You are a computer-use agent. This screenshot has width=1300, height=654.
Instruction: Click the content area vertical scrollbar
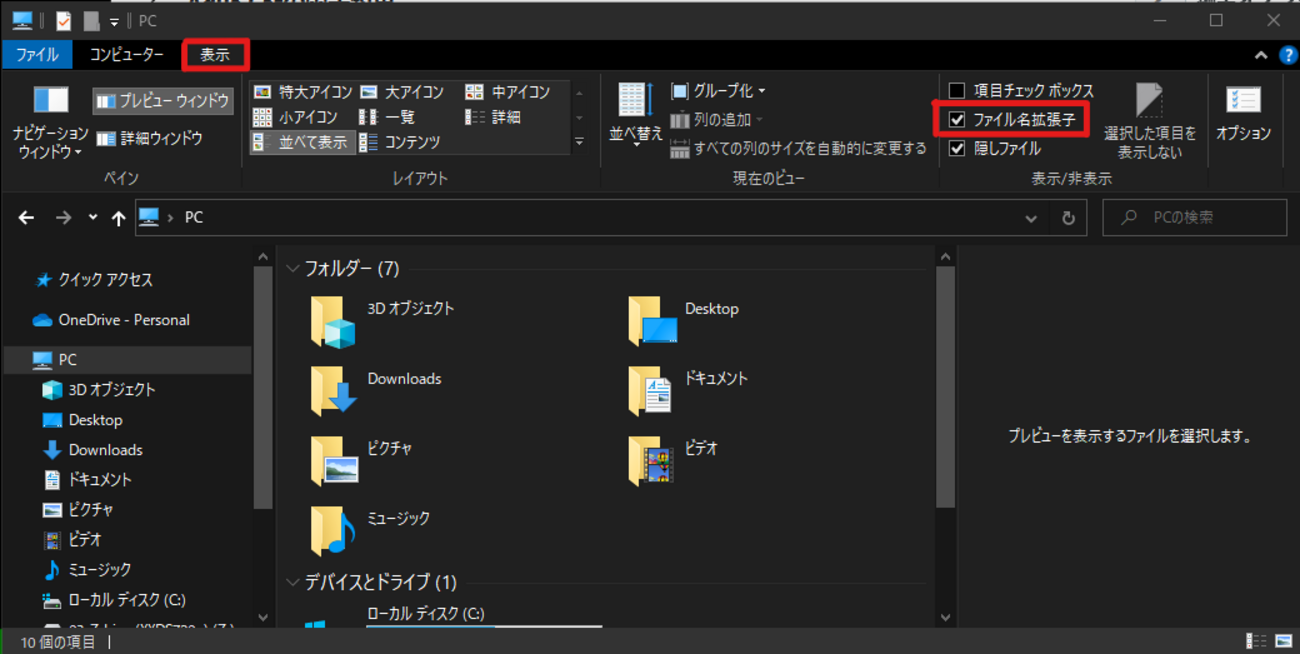point(945,388)
